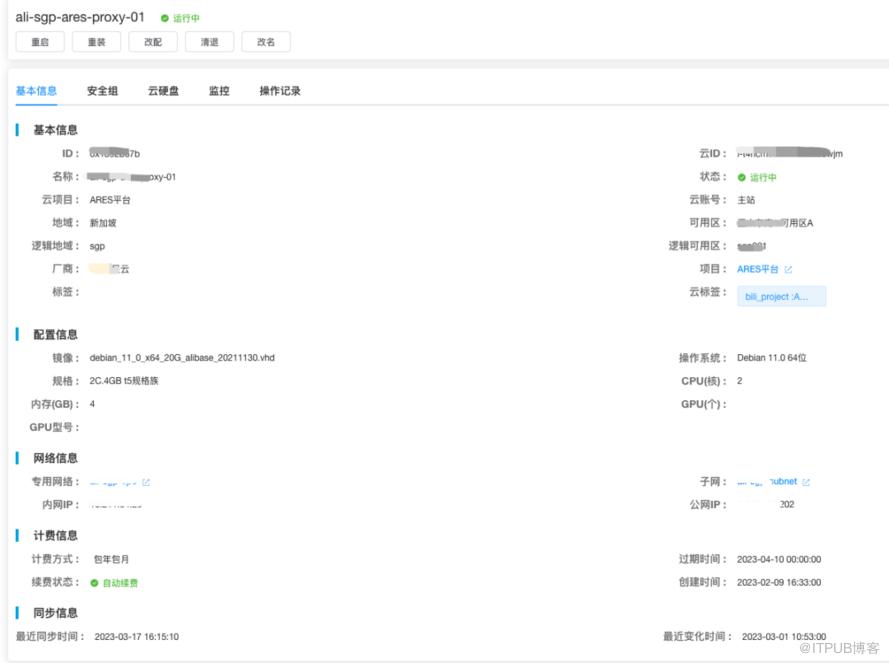The width and height of the screenshot is (889, 663).
Task: Go to the 监控 tab
Action: (x=219, y=91)
